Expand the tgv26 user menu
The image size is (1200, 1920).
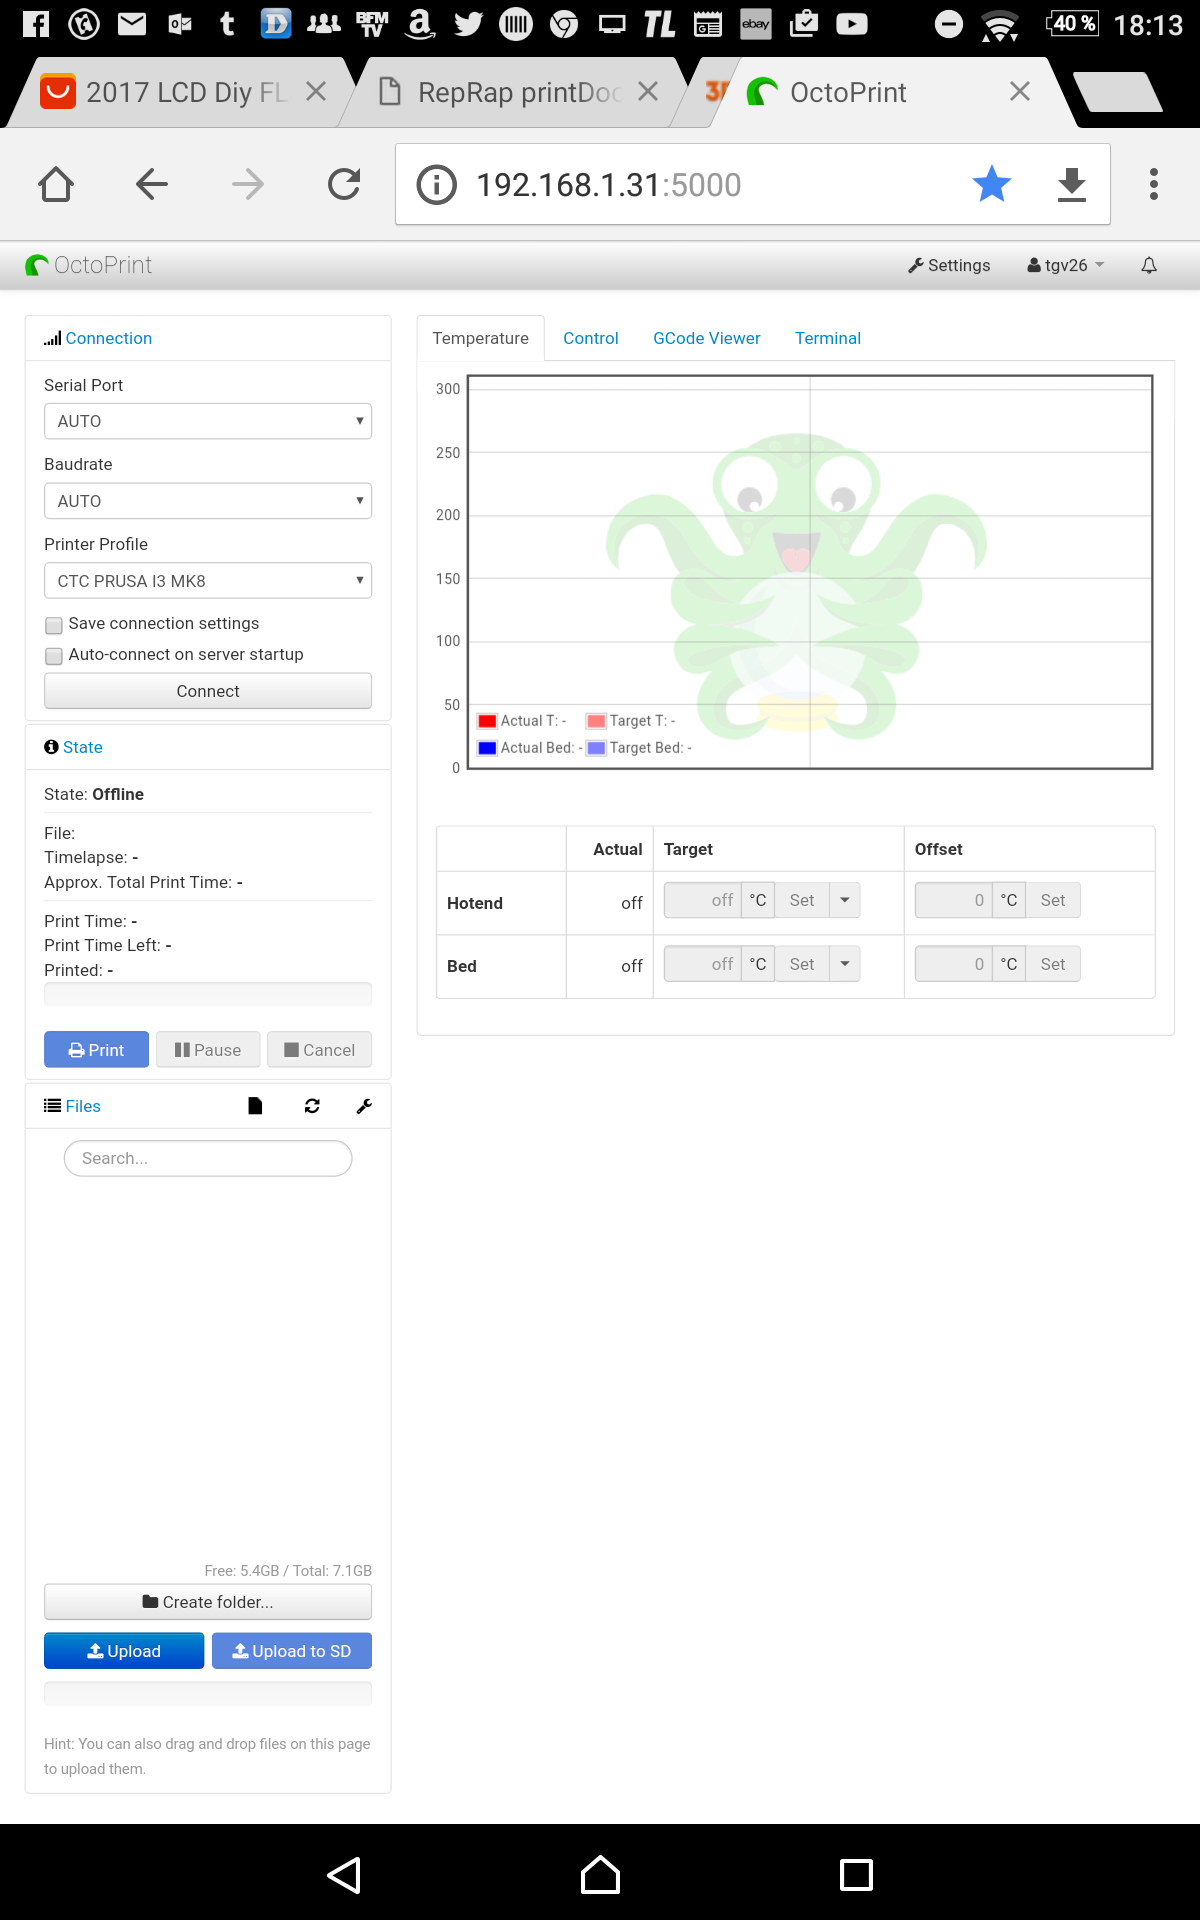click(1066, 265)
